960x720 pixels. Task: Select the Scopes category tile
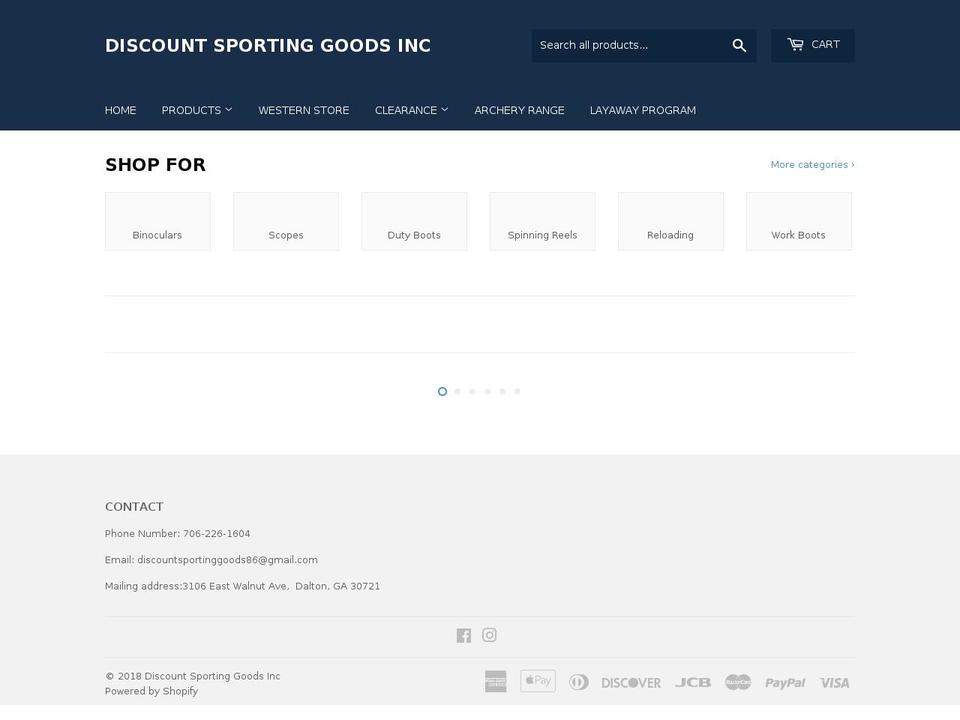coord(286,221)
